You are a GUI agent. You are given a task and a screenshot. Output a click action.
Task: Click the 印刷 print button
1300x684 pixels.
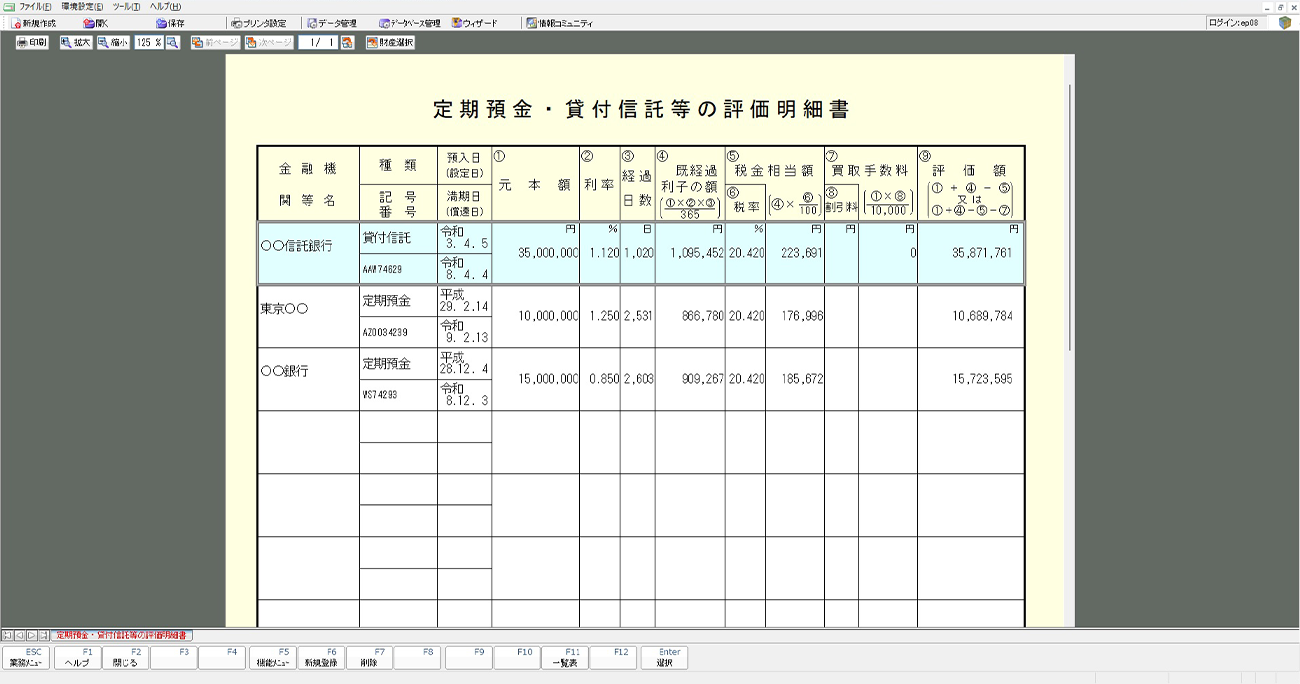pos(32,43)
